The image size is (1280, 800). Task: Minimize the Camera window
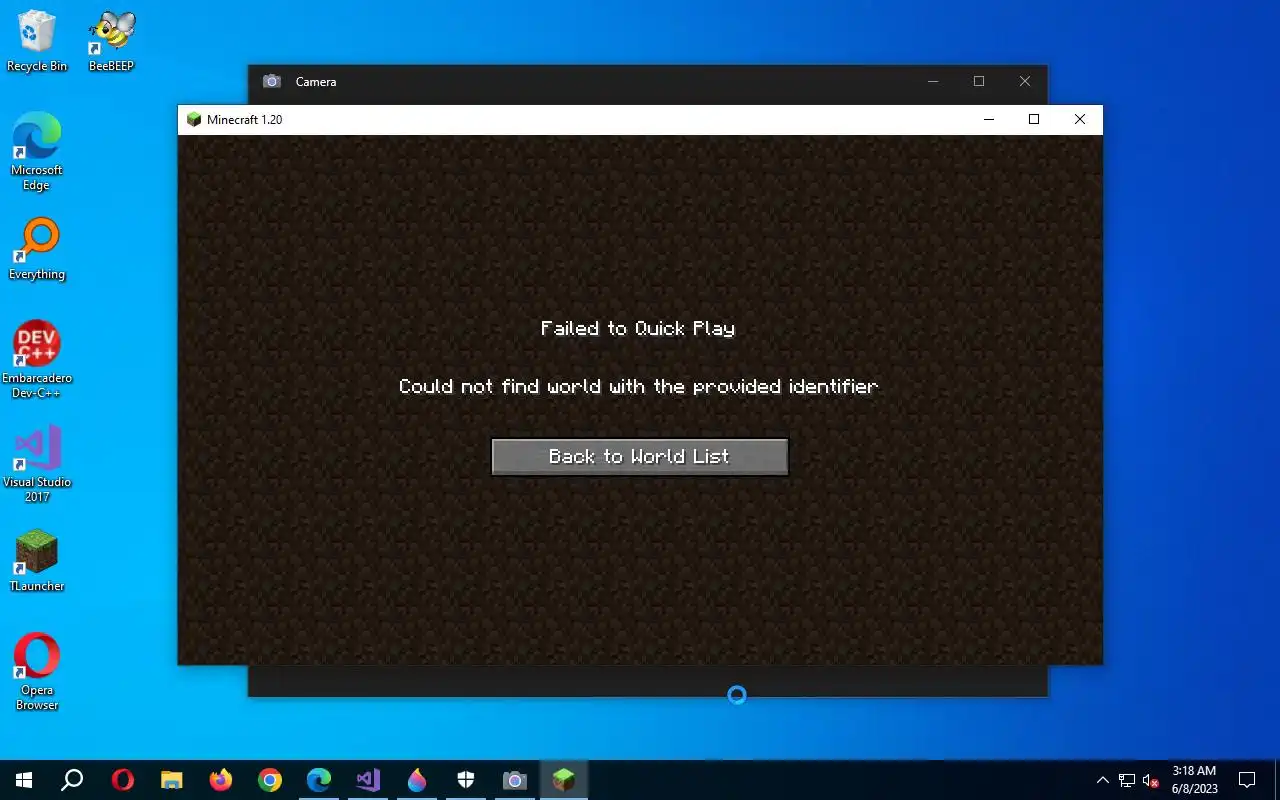[933, 81]
